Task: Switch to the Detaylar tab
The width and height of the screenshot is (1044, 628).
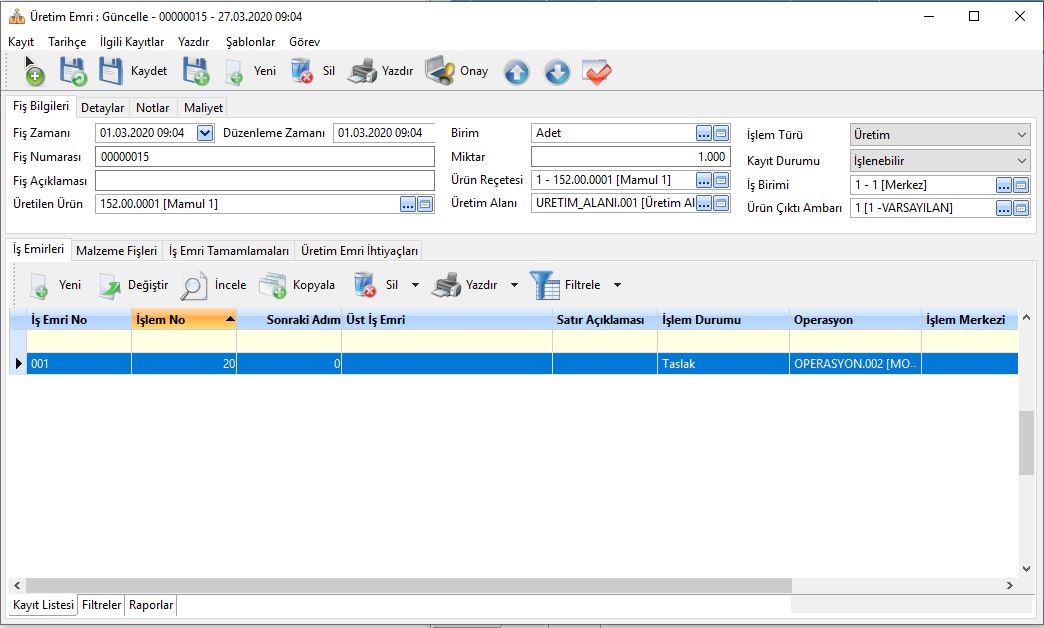Action: tap(103, 108)
